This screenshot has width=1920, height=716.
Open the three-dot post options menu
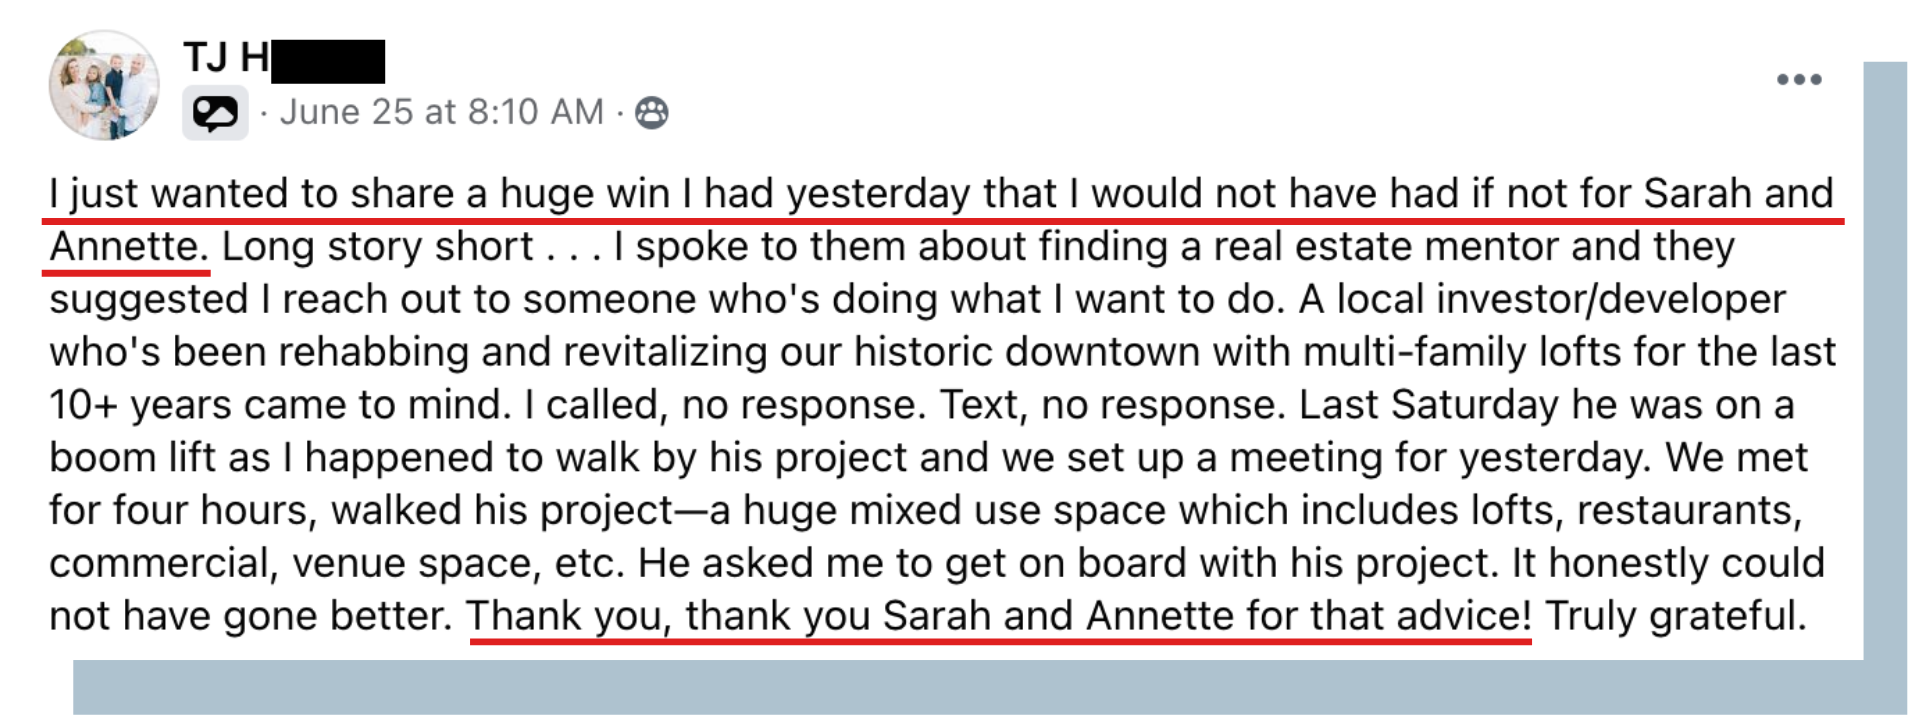pyautogui.click(x=1799, y=80)
